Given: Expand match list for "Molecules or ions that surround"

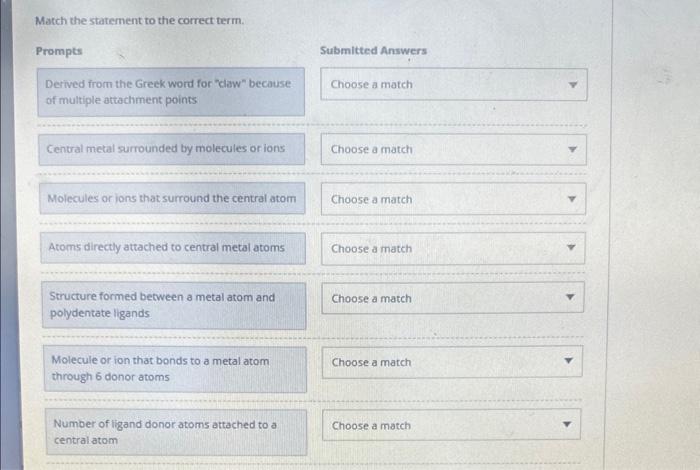Looking at the screenshot, I should (454, 199).
